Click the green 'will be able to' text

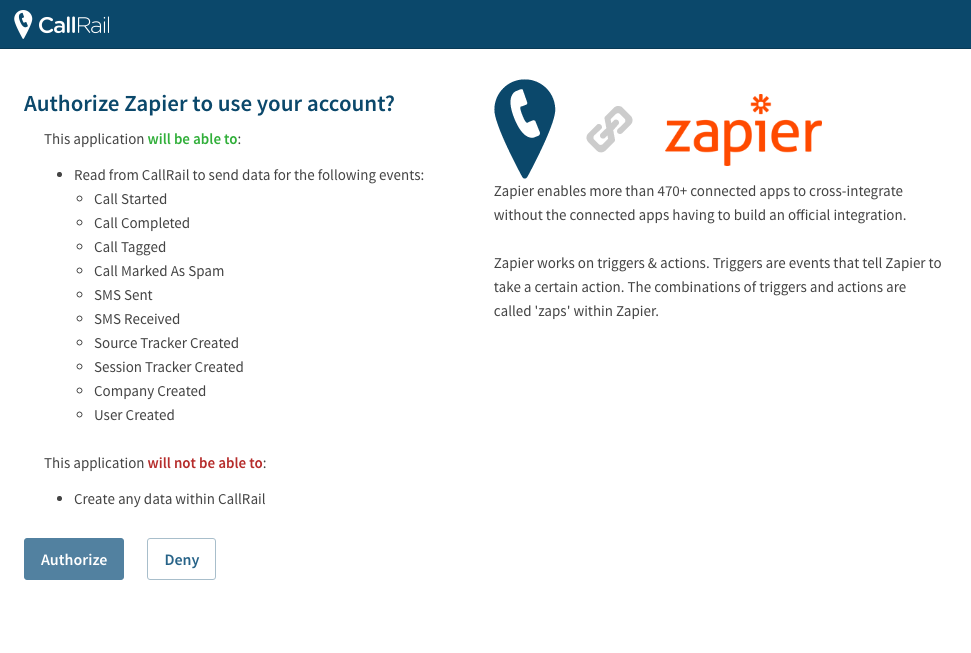coord(193,139)
